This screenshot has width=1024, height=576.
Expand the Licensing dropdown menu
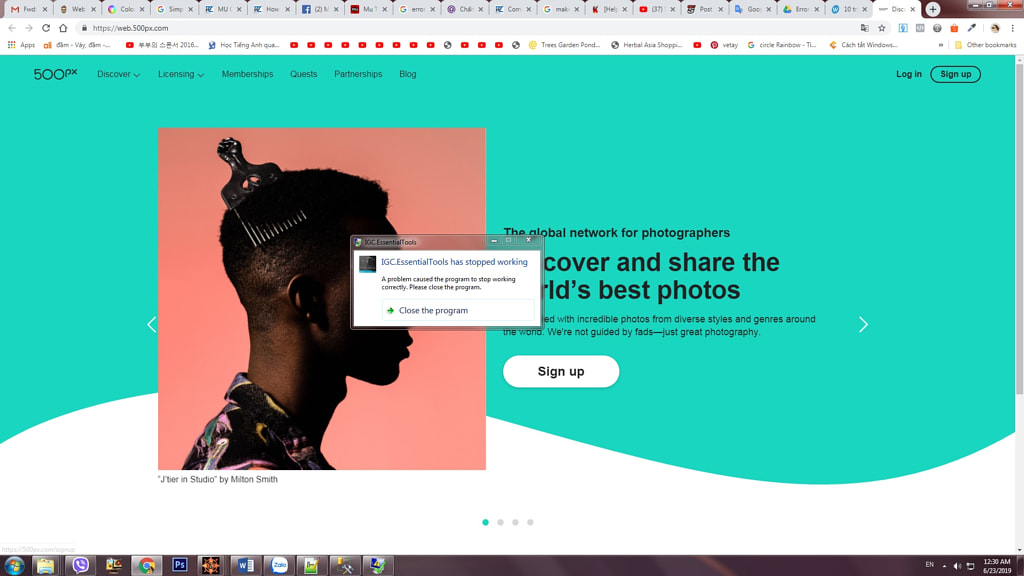pyautogui.click(x=180, y=74)
